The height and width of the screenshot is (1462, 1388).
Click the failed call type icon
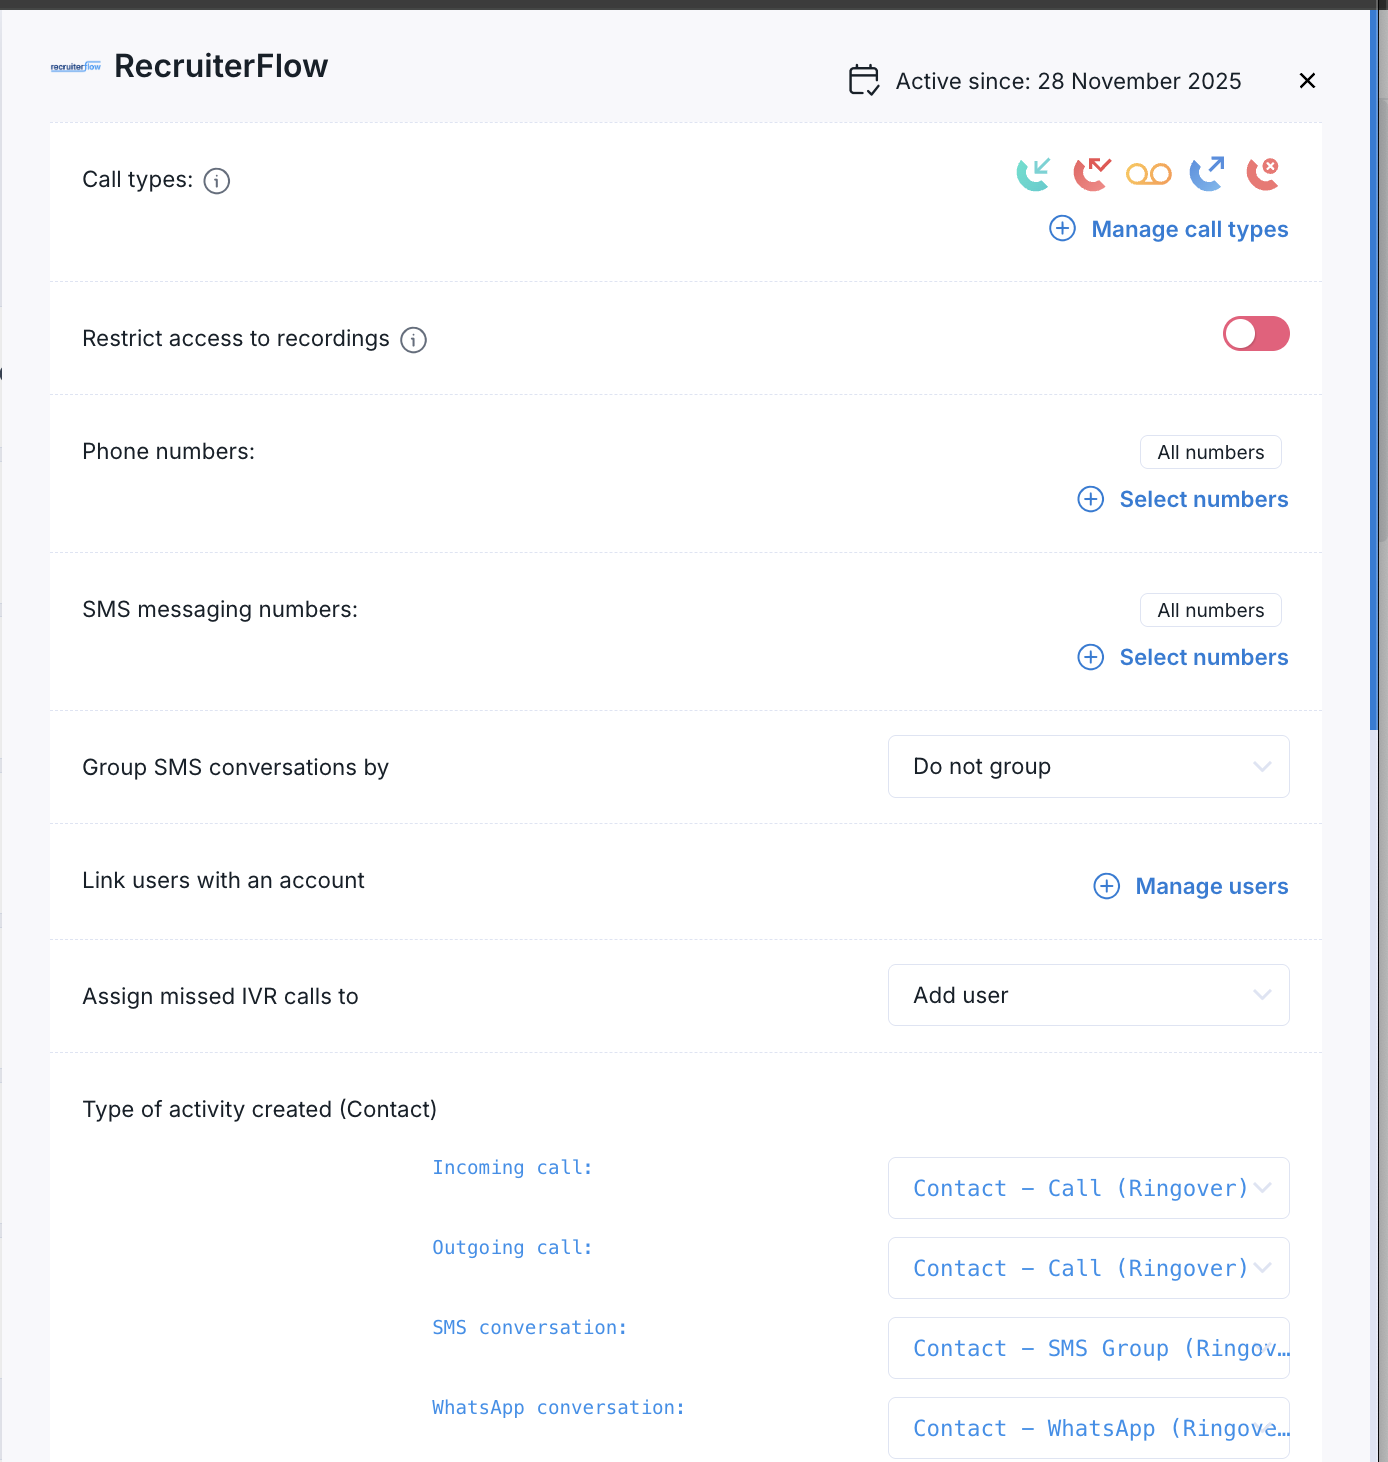click(1263, 174)
